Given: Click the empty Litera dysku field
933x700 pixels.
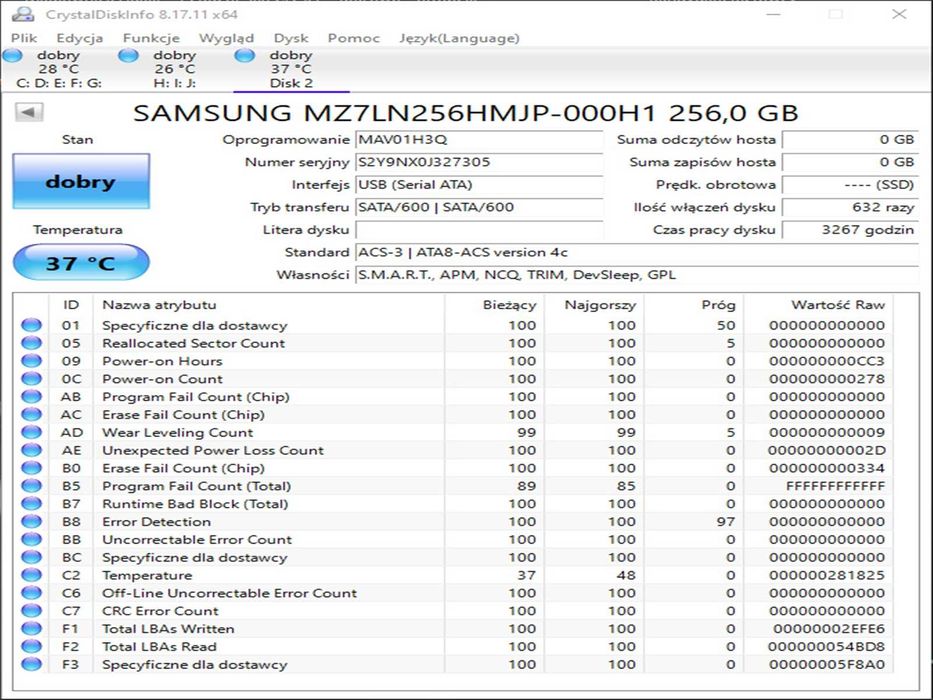Looking at the screenshot, I should pos(479,230).
